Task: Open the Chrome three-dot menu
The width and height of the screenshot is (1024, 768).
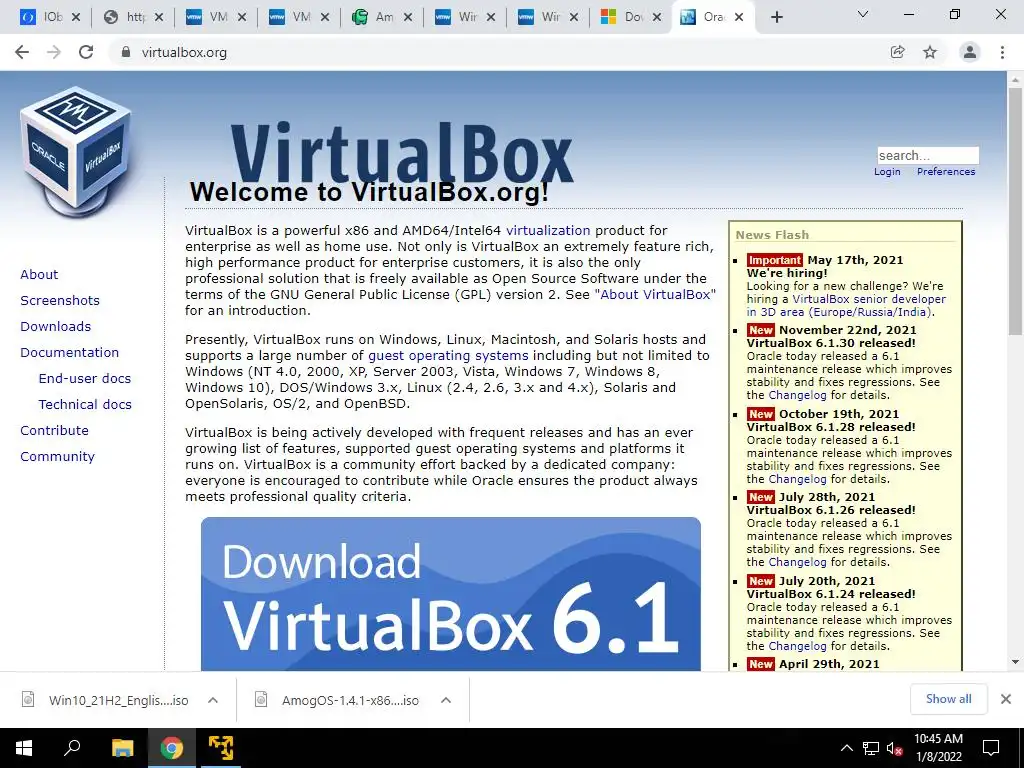Action: 1002,52
